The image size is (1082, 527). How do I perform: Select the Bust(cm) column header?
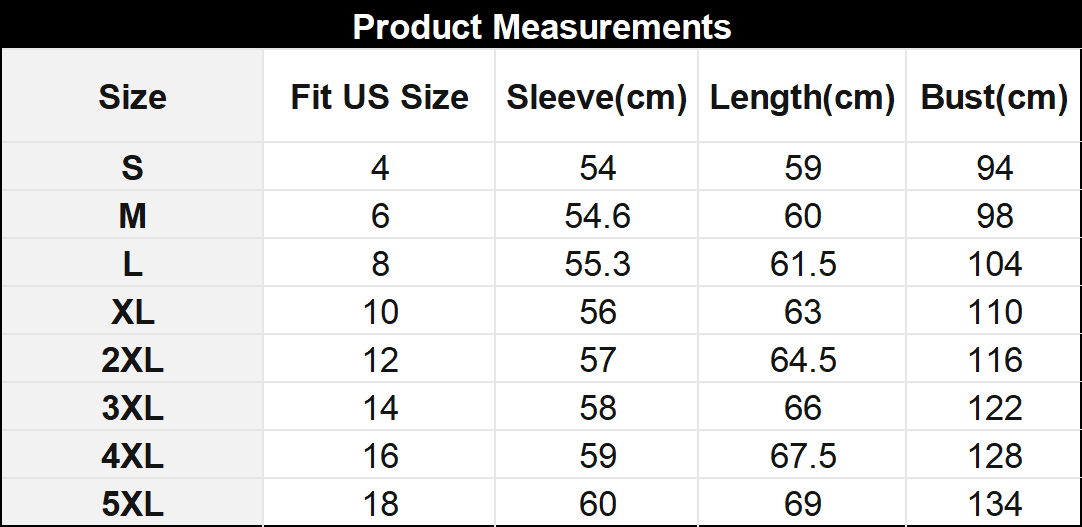[994, 97]
